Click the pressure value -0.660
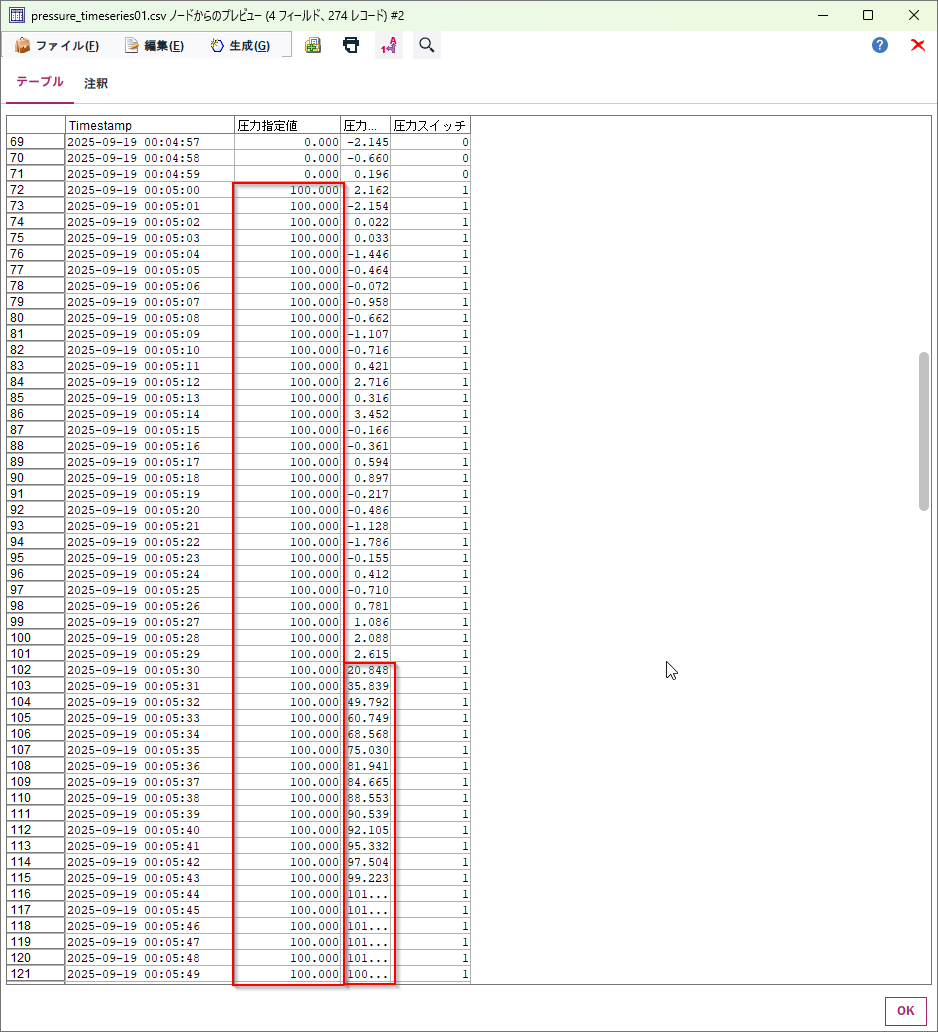The width and height of the screenshot is (938, 1032). pyautogui.click(x=368, y=158)
